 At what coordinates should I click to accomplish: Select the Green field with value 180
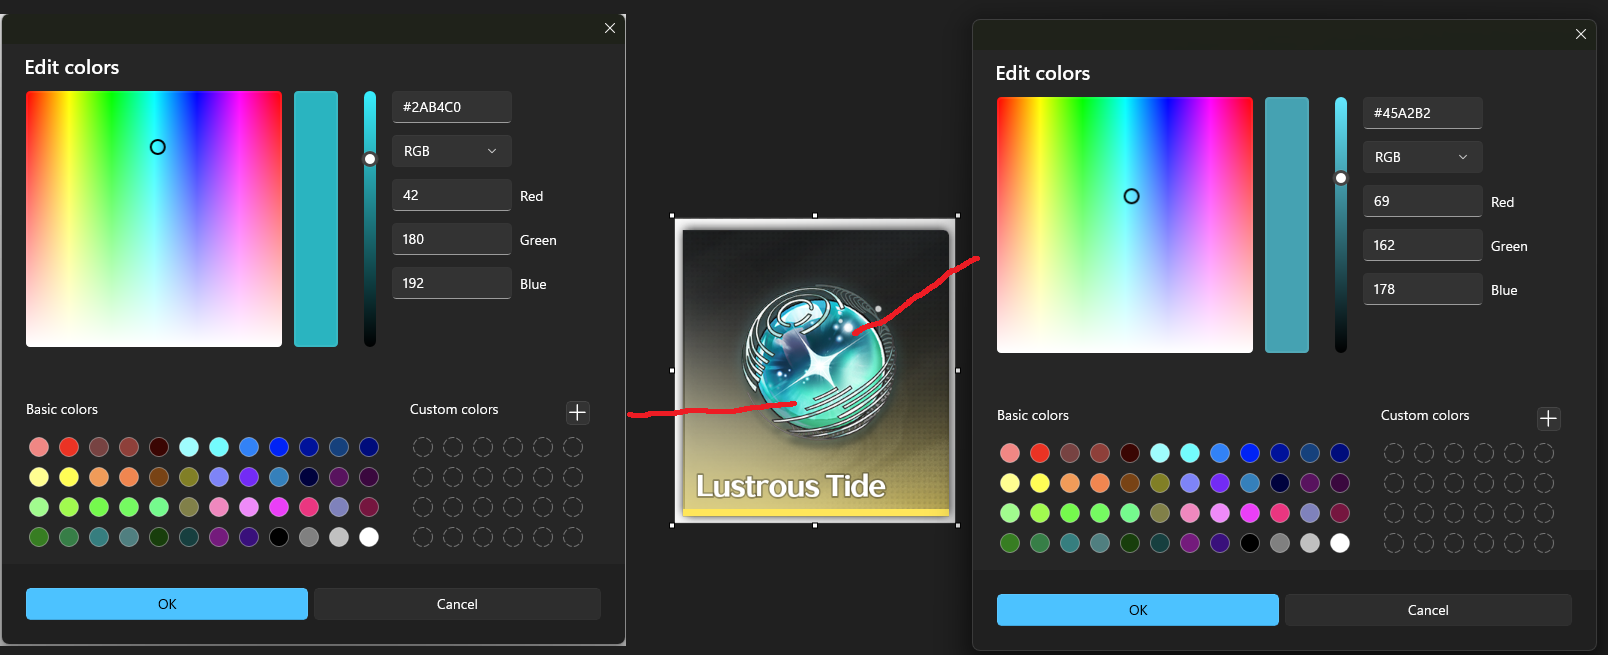point(452,239)
